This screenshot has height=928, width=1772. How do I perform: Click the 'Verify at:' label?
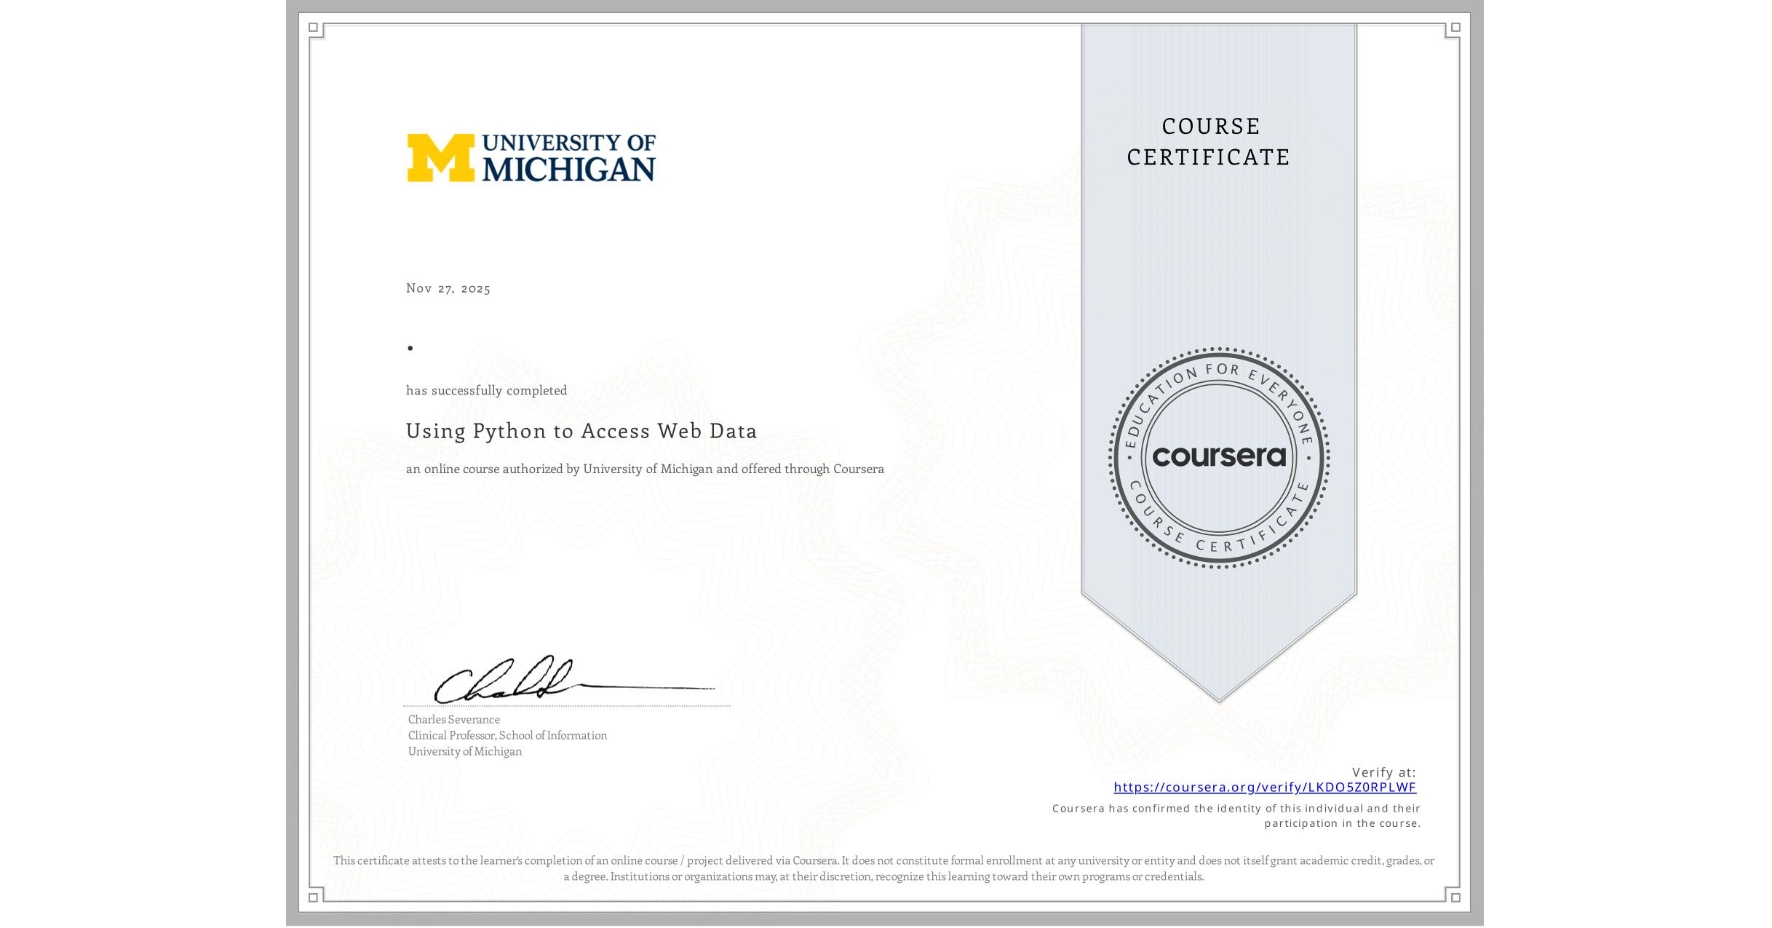point(1384,772)
